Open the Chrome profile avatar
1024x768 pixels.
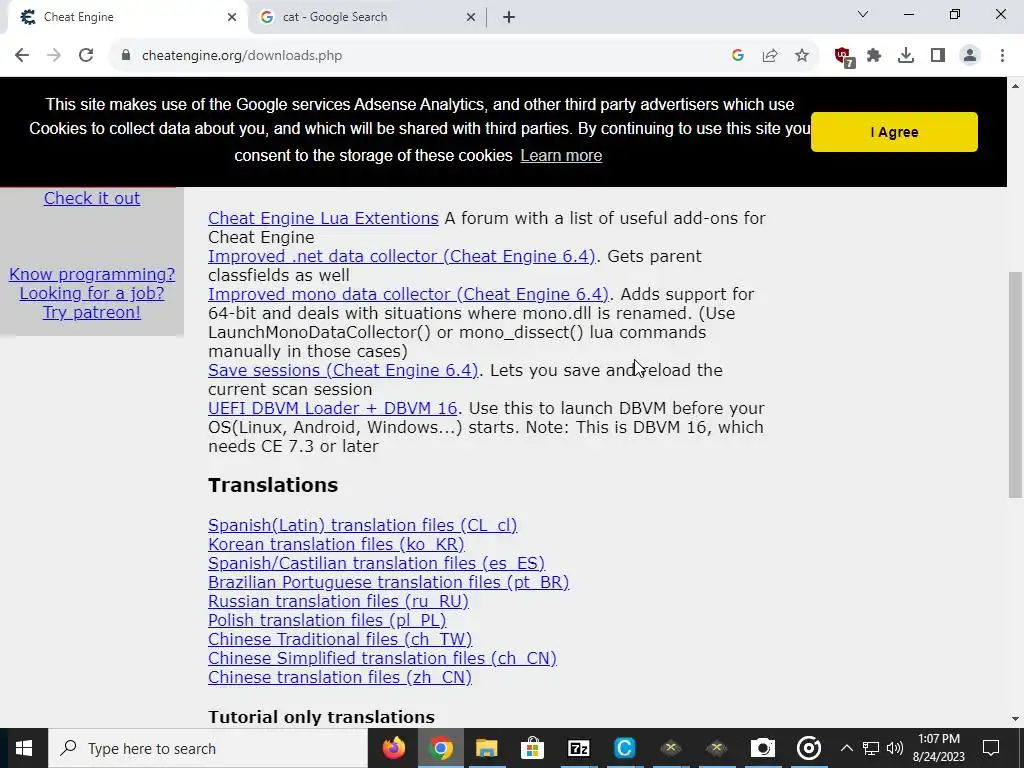click(x=970, y=56)
